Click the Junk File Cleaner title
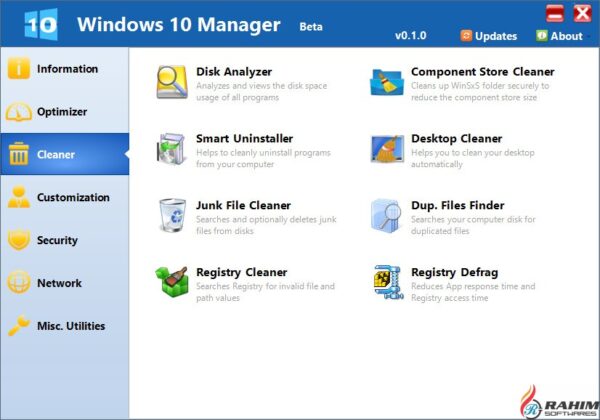The image size is (600, 420). pos(243,205)
